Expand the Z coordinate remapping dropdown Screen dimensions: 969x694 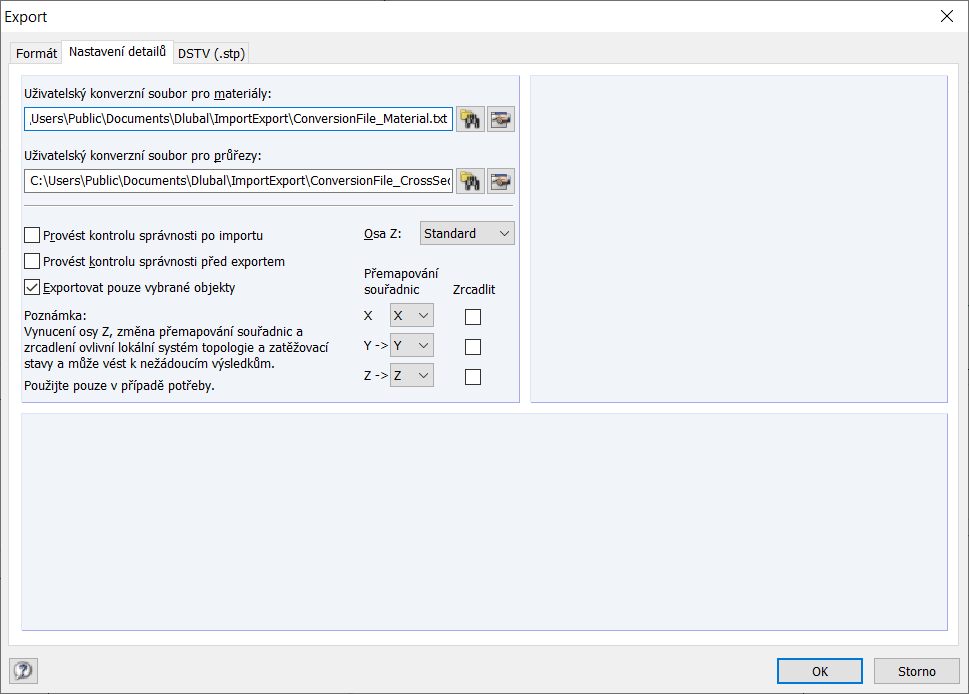412,376
